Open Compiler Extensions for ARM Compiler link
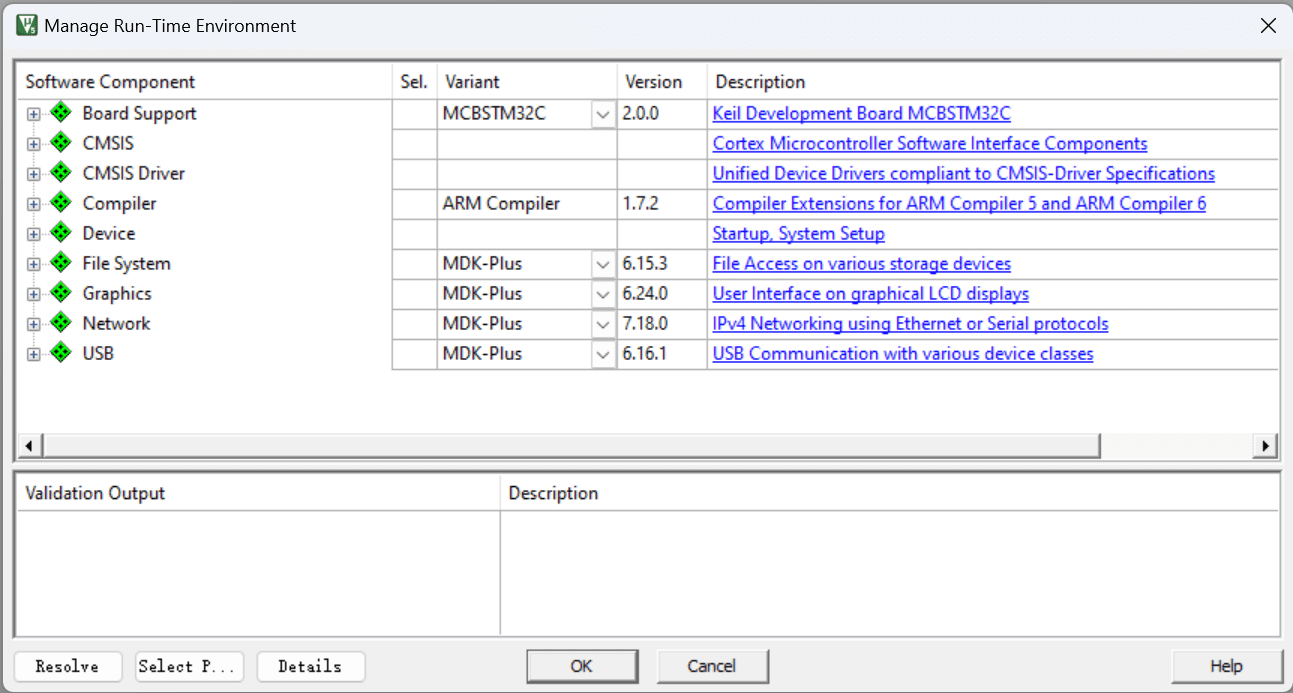The width and height of the screenshot is (1293, 693). (959, 204)
